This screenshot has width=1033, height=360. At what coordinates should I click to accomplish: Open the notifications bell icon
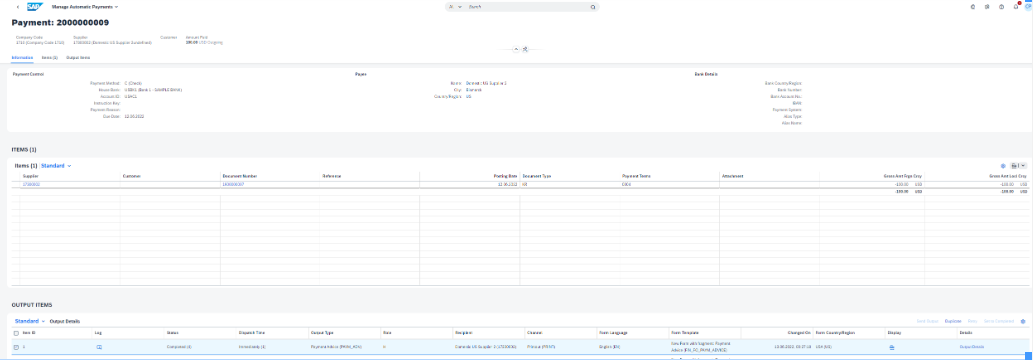click(x=1015, y=7)
